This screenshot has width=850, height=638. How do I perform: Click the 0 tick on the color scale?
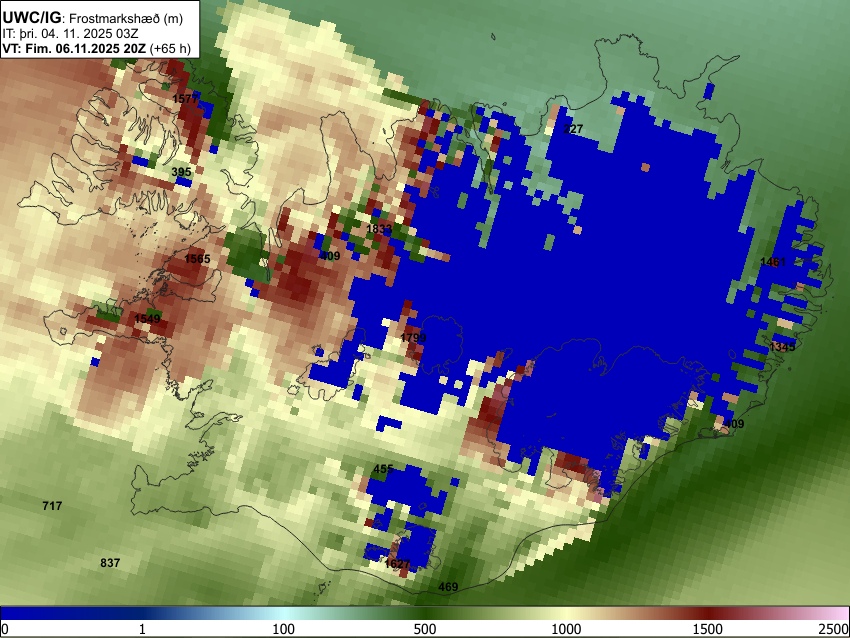pyautogui.click(x=5, y=629)
